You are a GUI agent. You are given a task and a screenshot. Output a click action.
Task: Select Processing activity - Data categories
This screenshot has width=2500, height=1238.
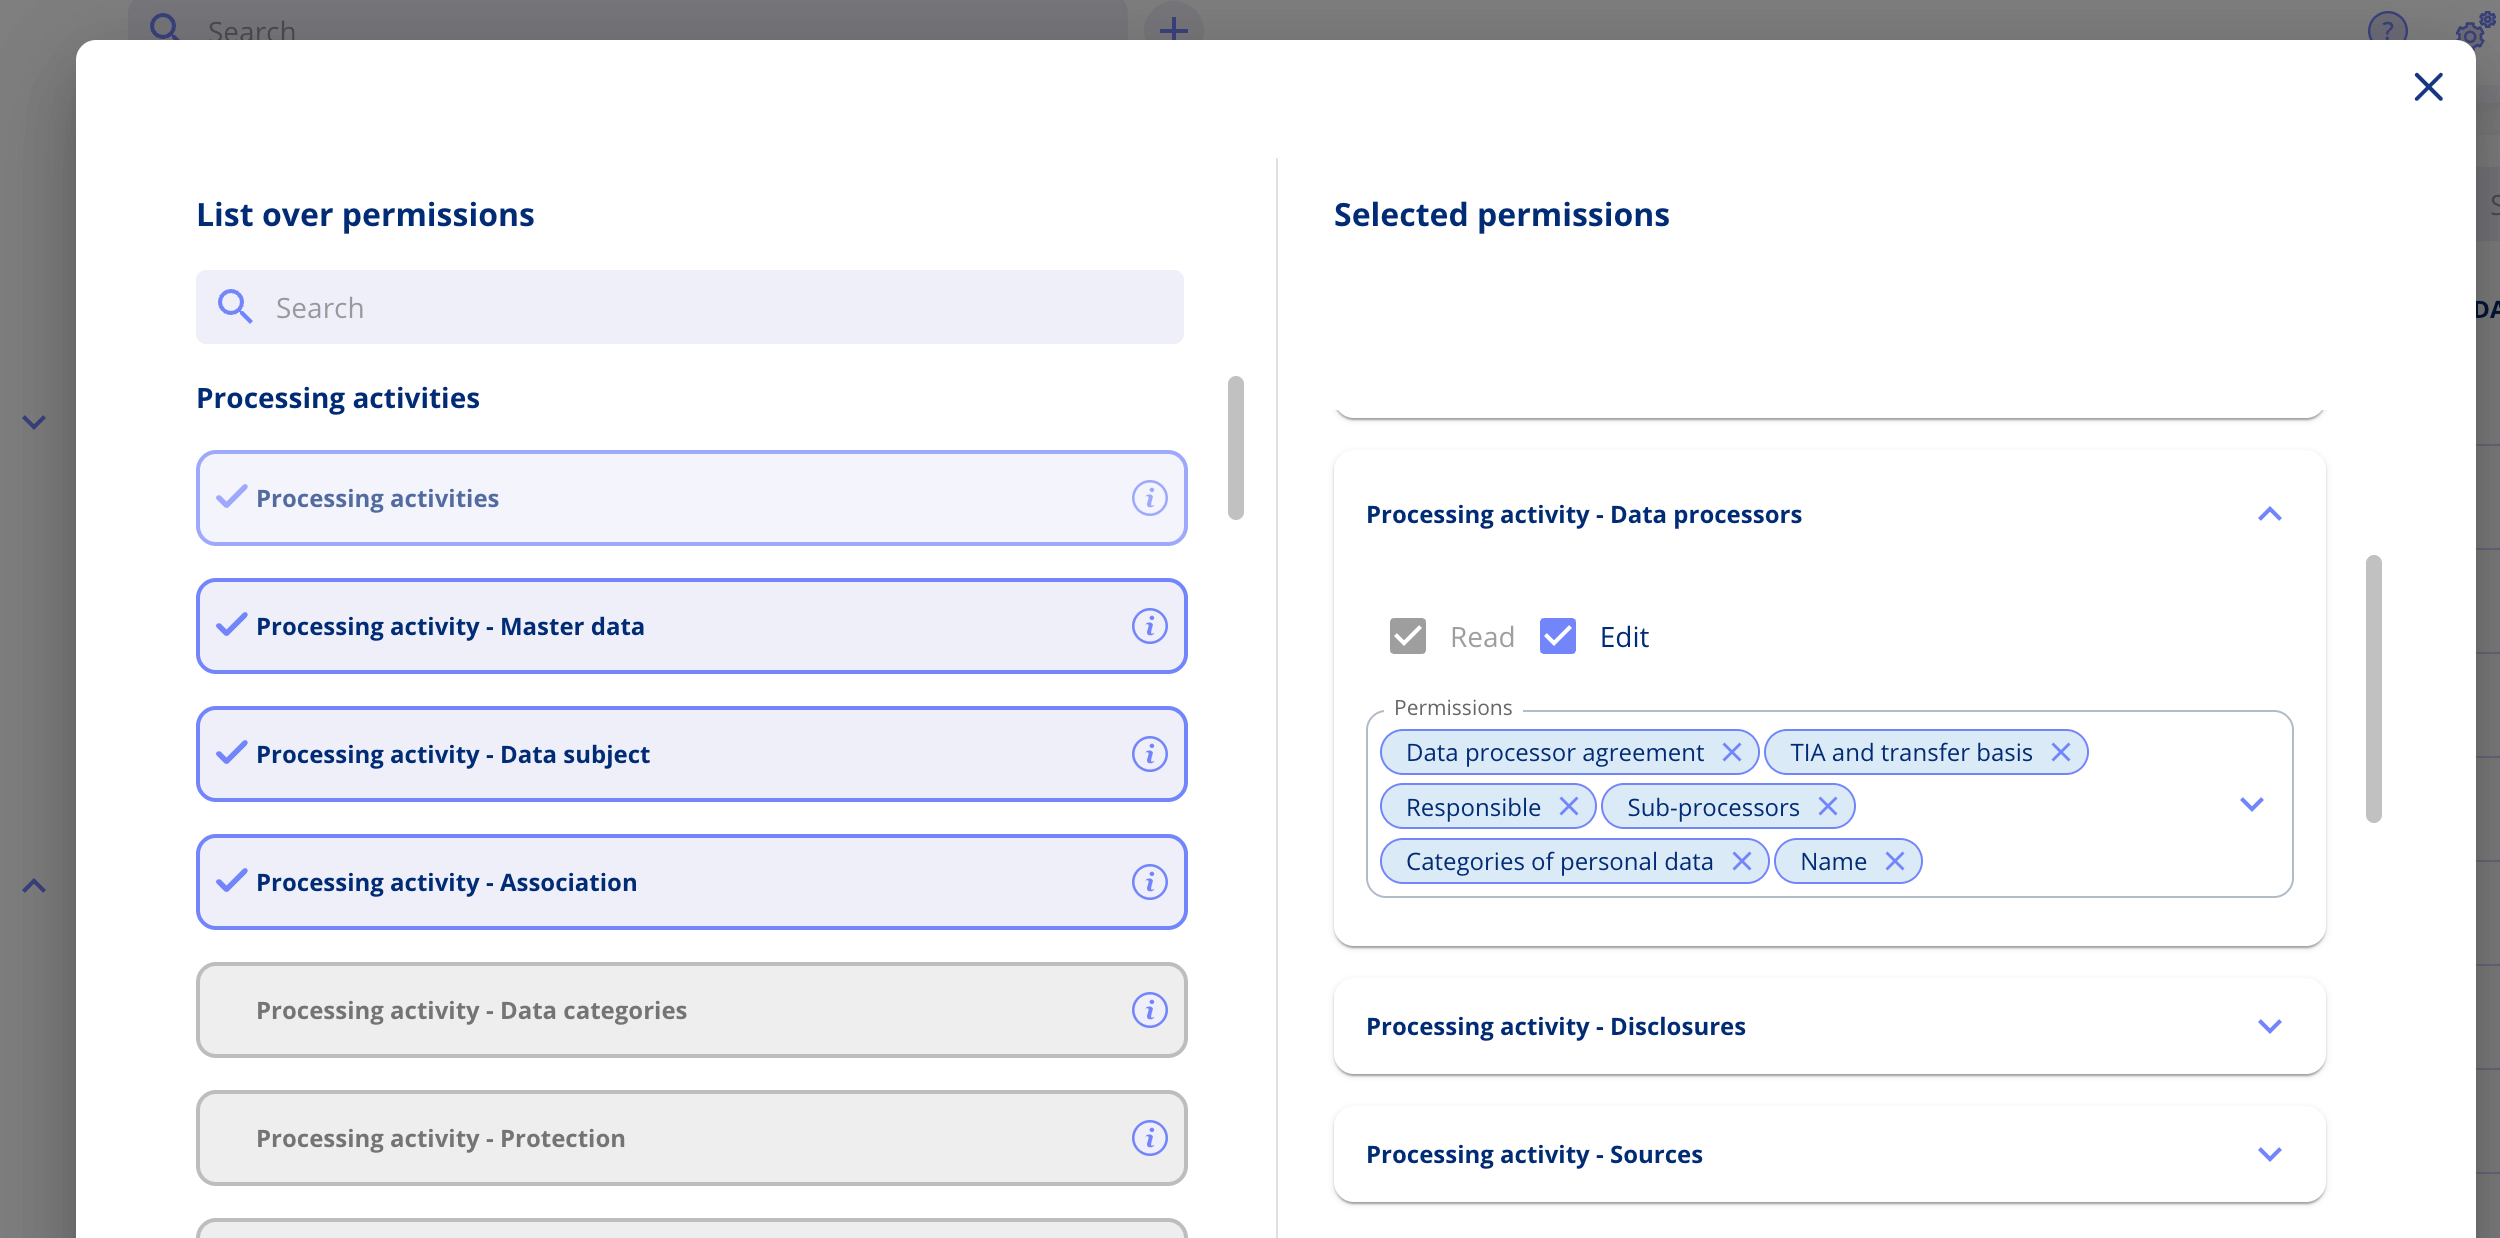pos(690,1010)
